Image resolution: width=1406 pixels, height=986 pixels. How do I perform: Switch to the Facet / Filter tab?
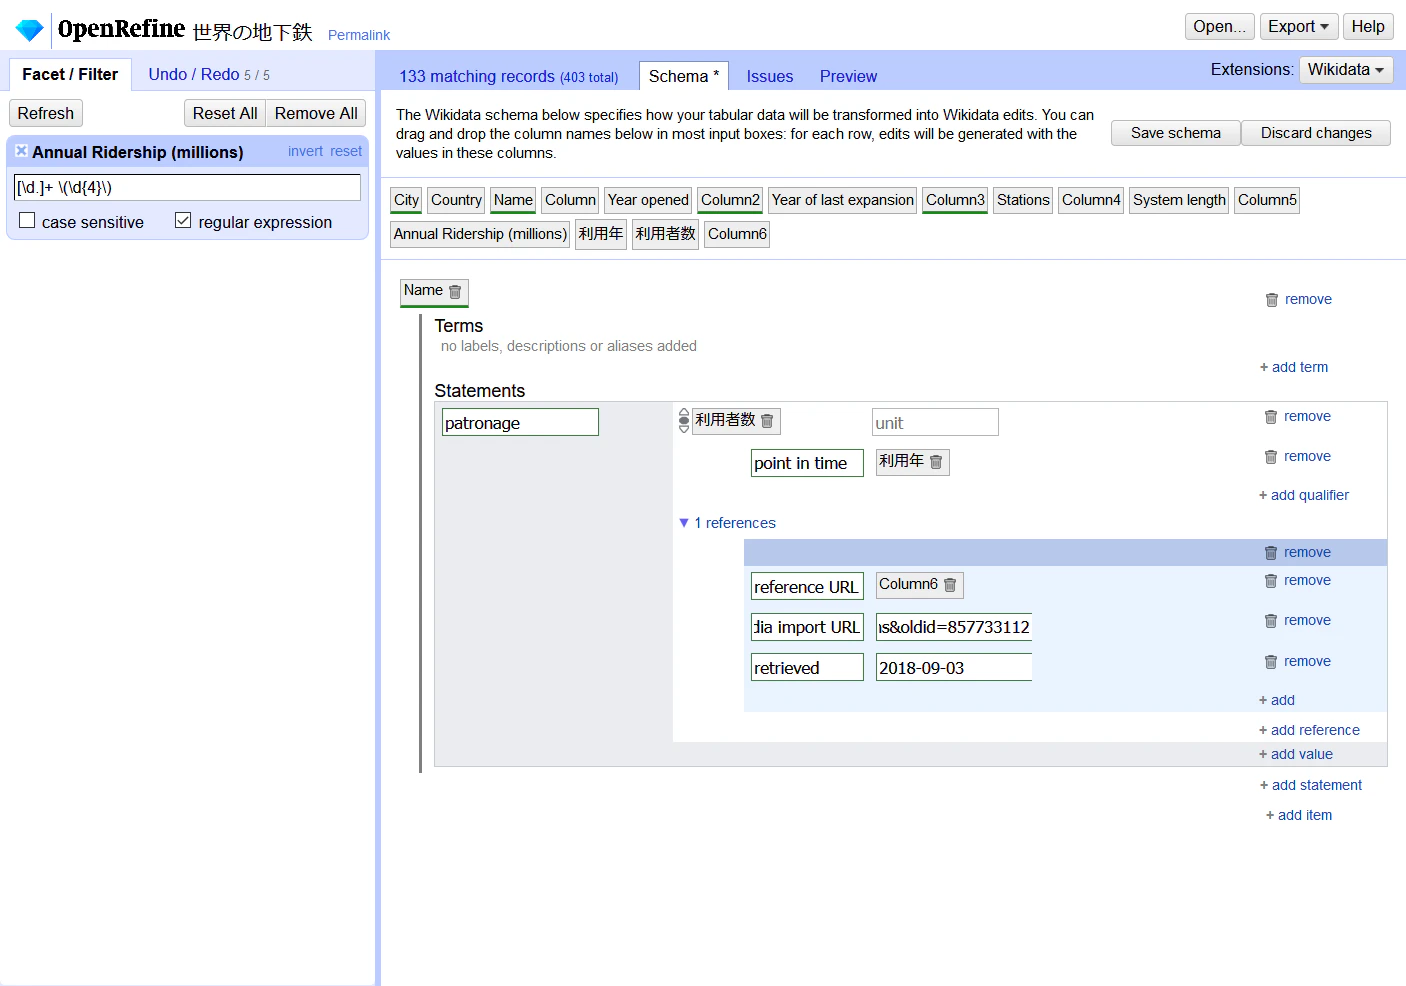point(70,74)
